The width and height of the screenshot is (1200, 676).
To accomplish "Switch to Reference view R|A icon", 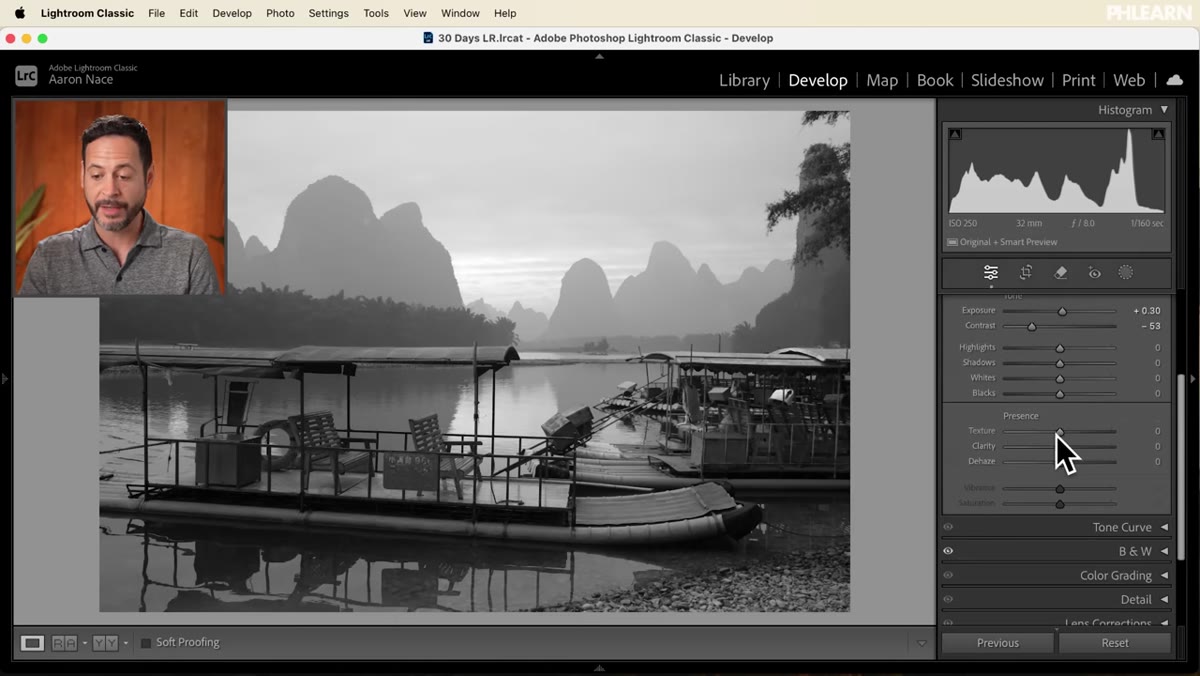I will 64,643.
